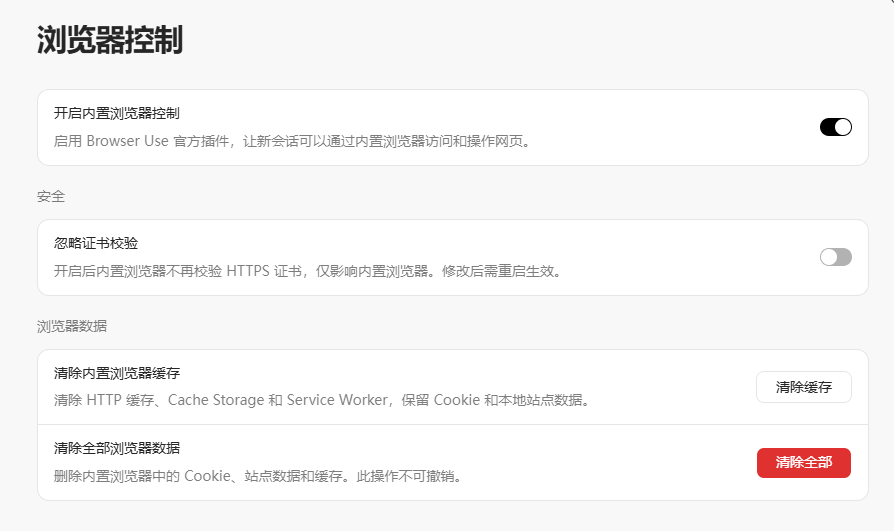Click the 清除内置浏览器缓存 row title
This screenshot has height=531, width=894.
coord(117,373)
